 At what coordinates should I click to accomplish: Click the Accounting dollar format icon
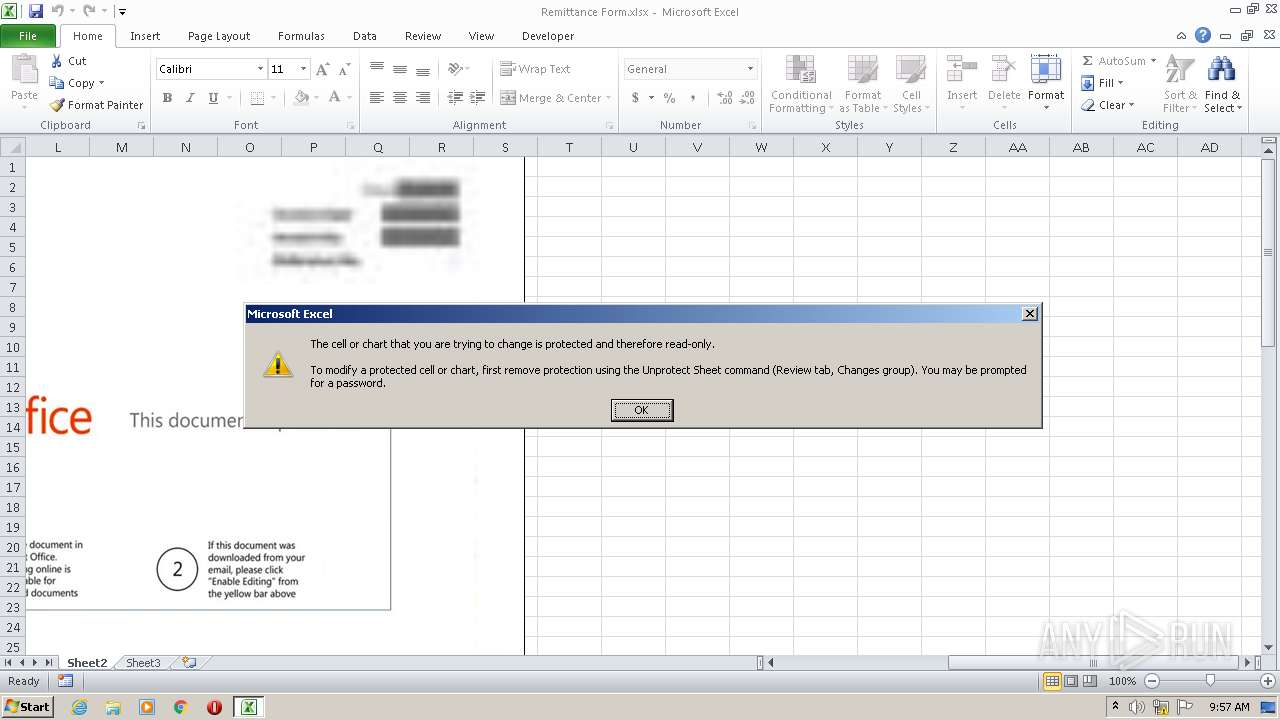pyautogui.click(x=635, y=98)
